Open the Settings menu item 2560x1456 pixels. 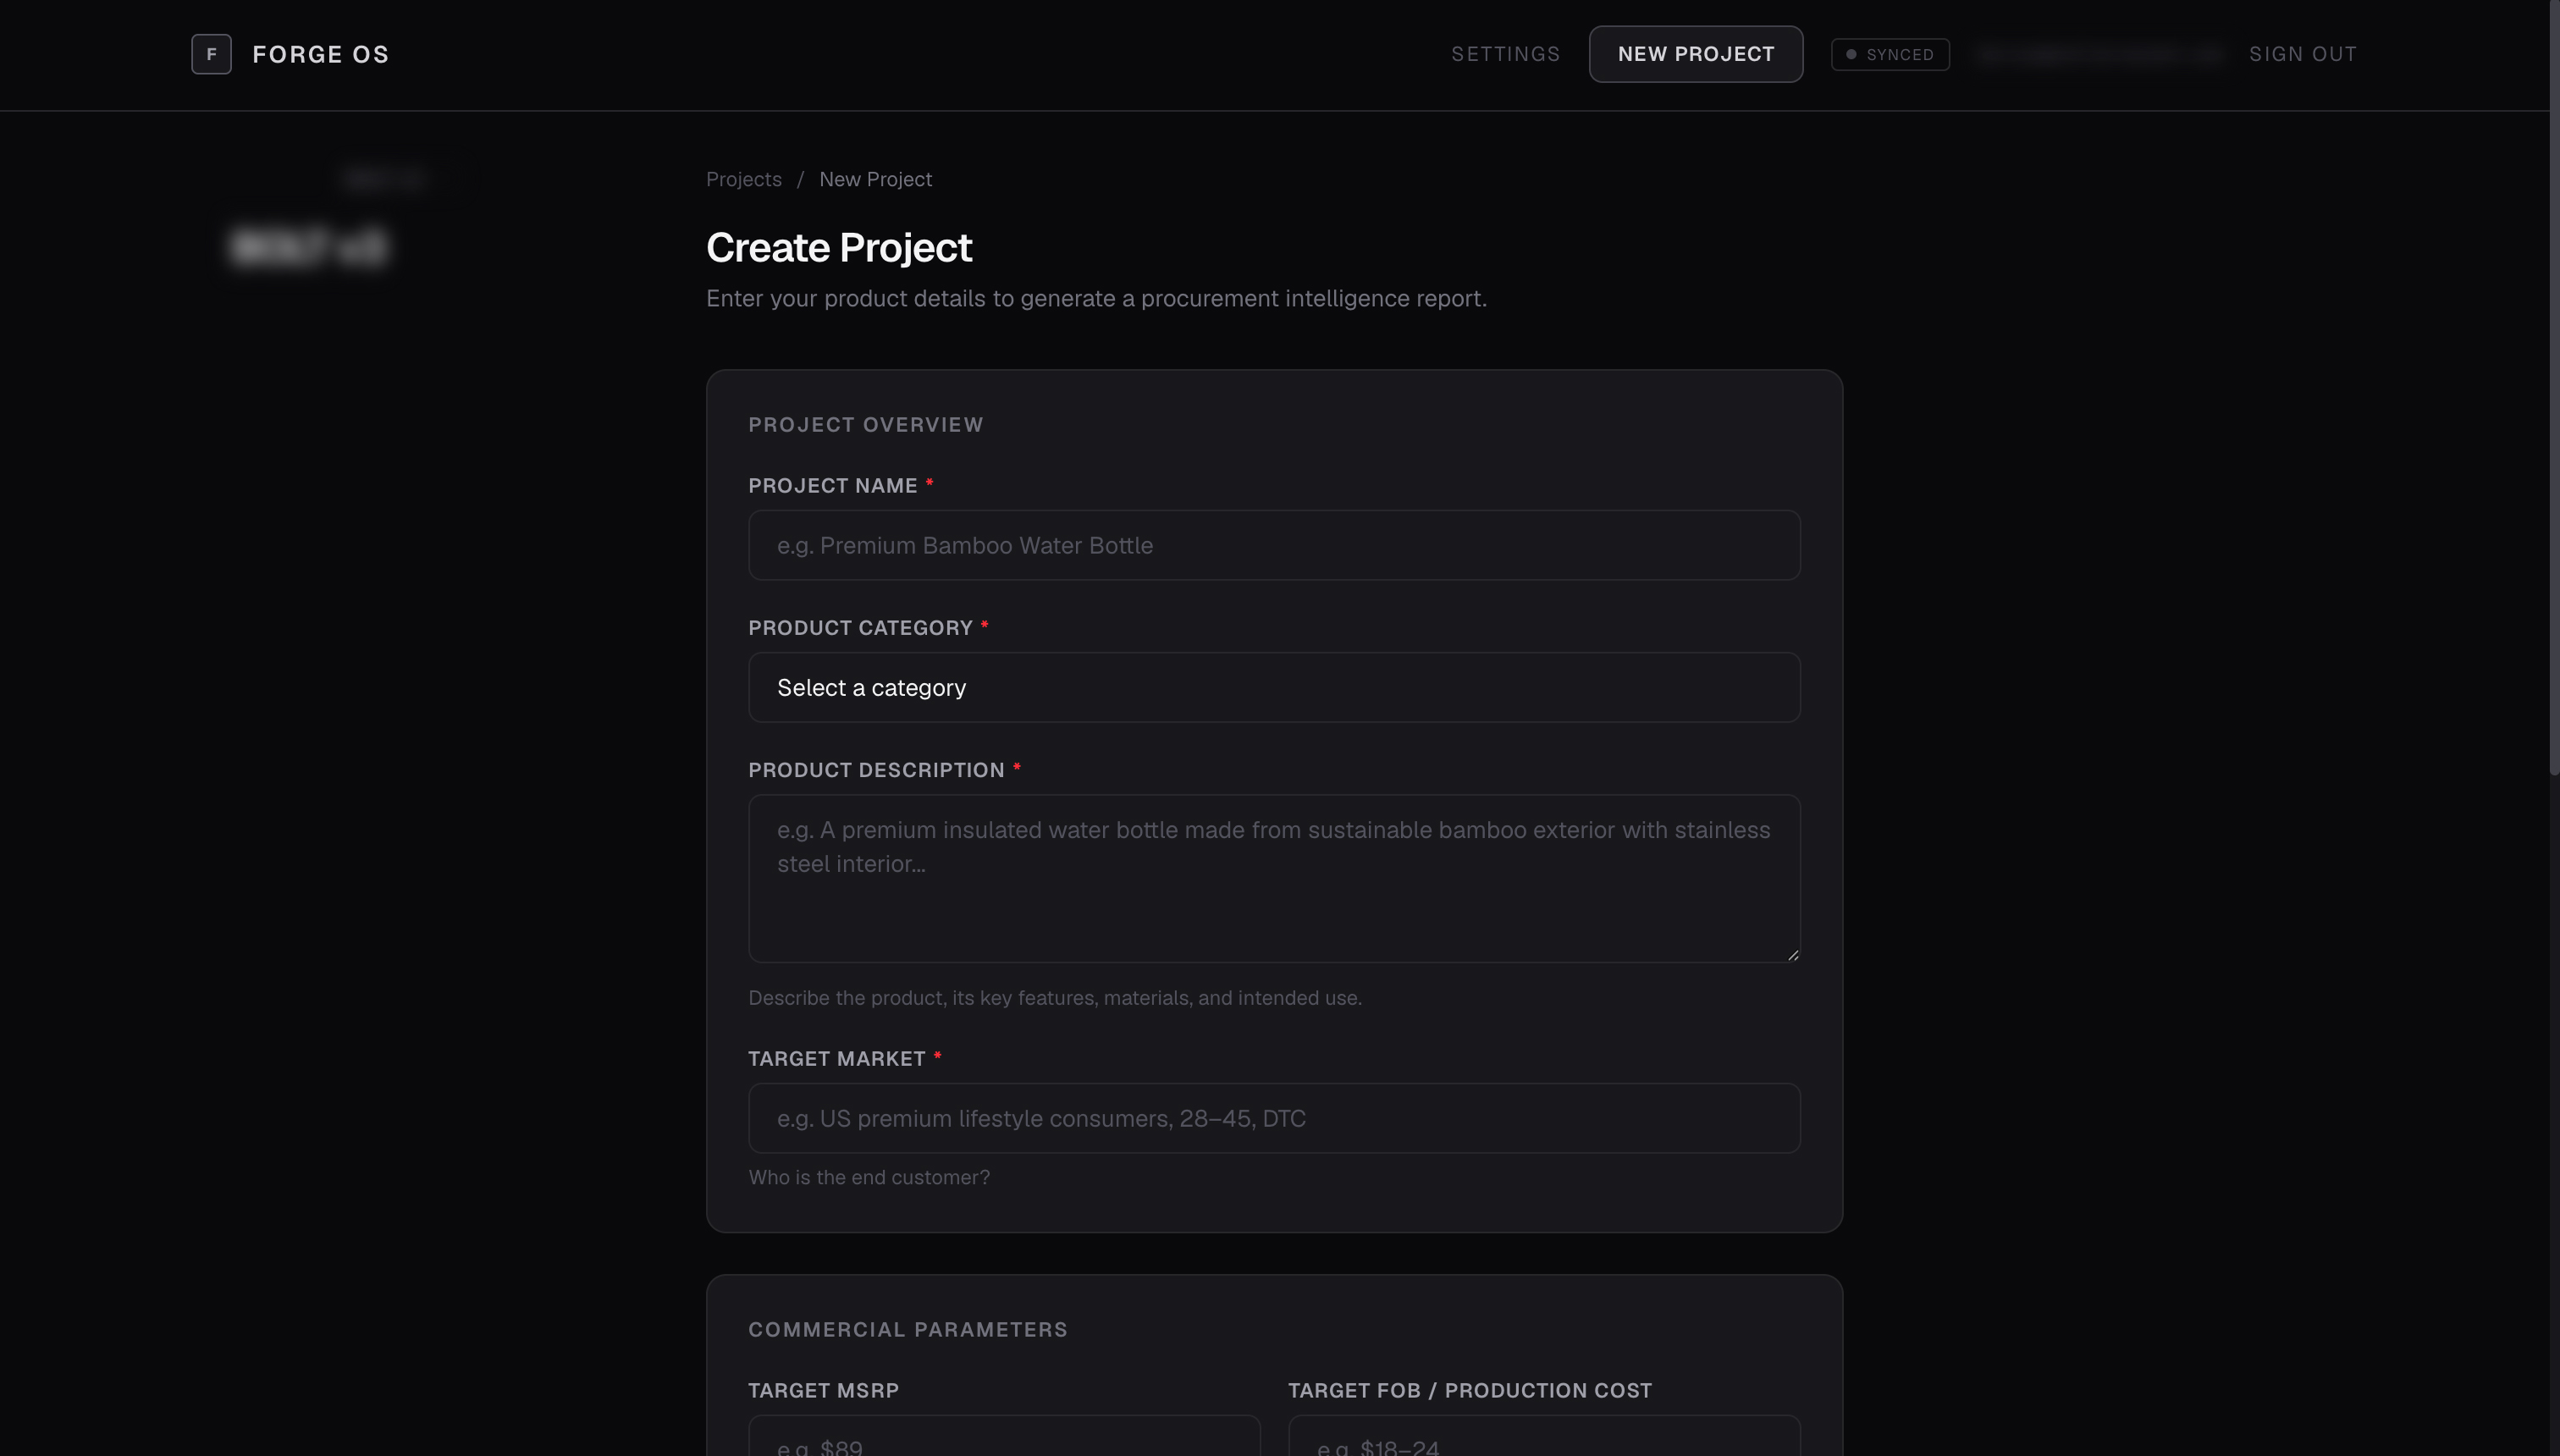tap(1505, 54)
